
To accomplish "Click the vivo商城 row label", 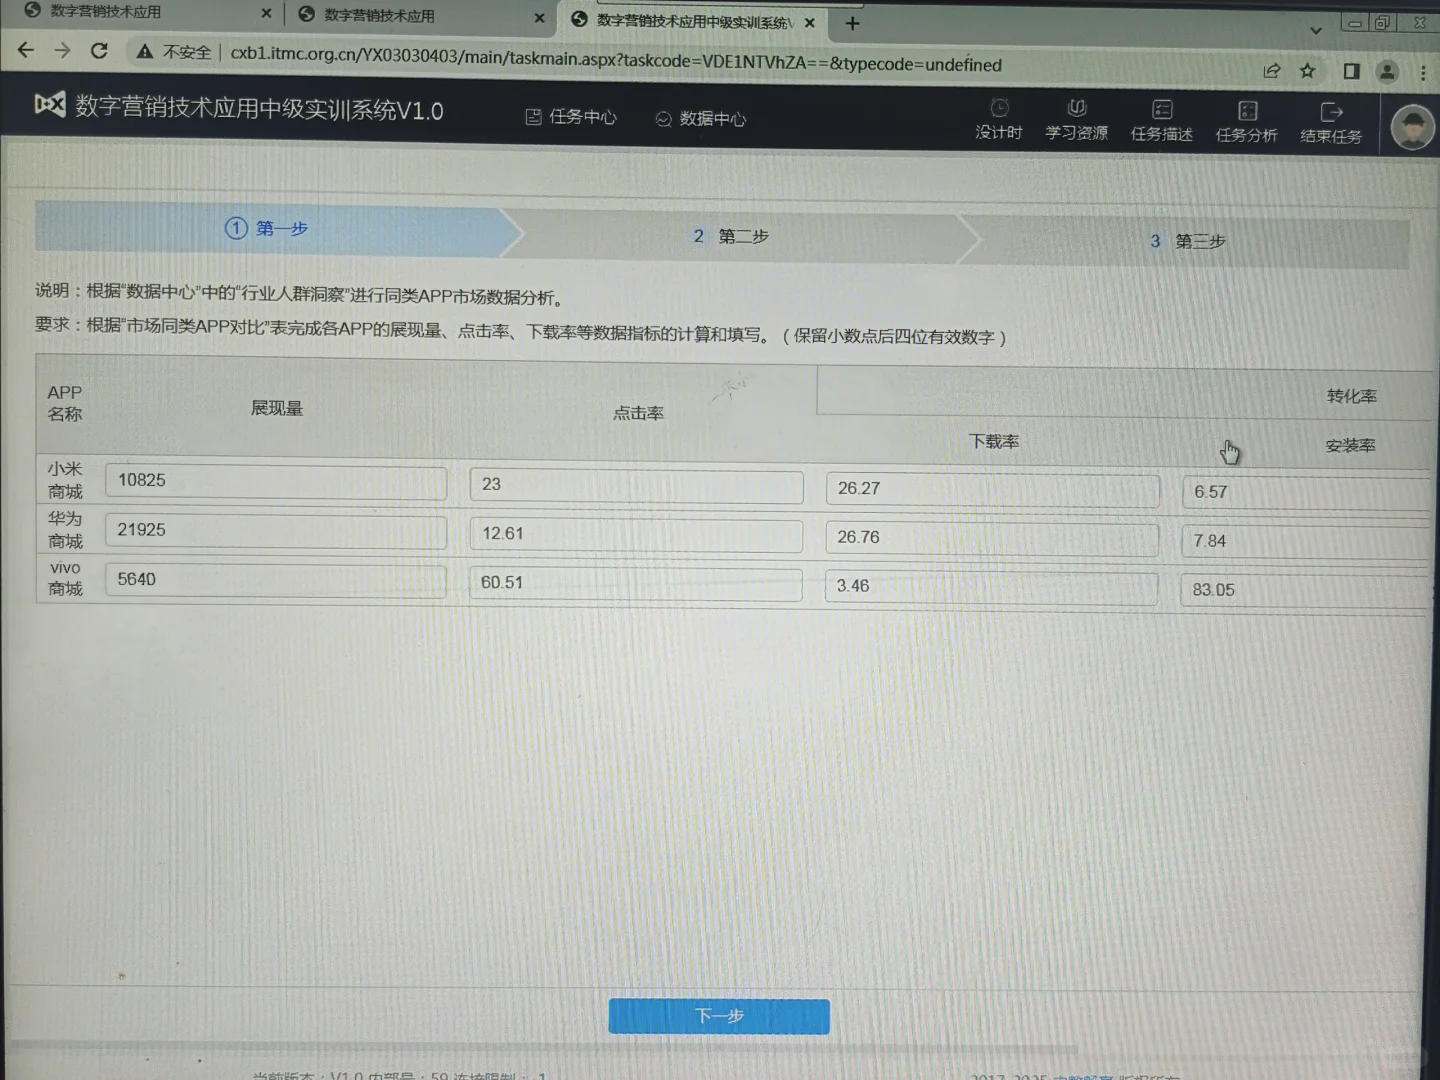I will point(65,578).
